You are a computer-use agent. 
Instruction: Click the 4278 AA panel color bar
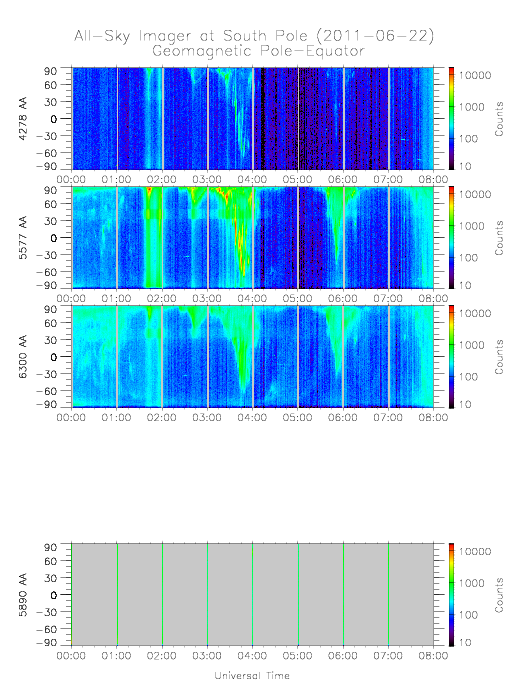pos(451,118)
